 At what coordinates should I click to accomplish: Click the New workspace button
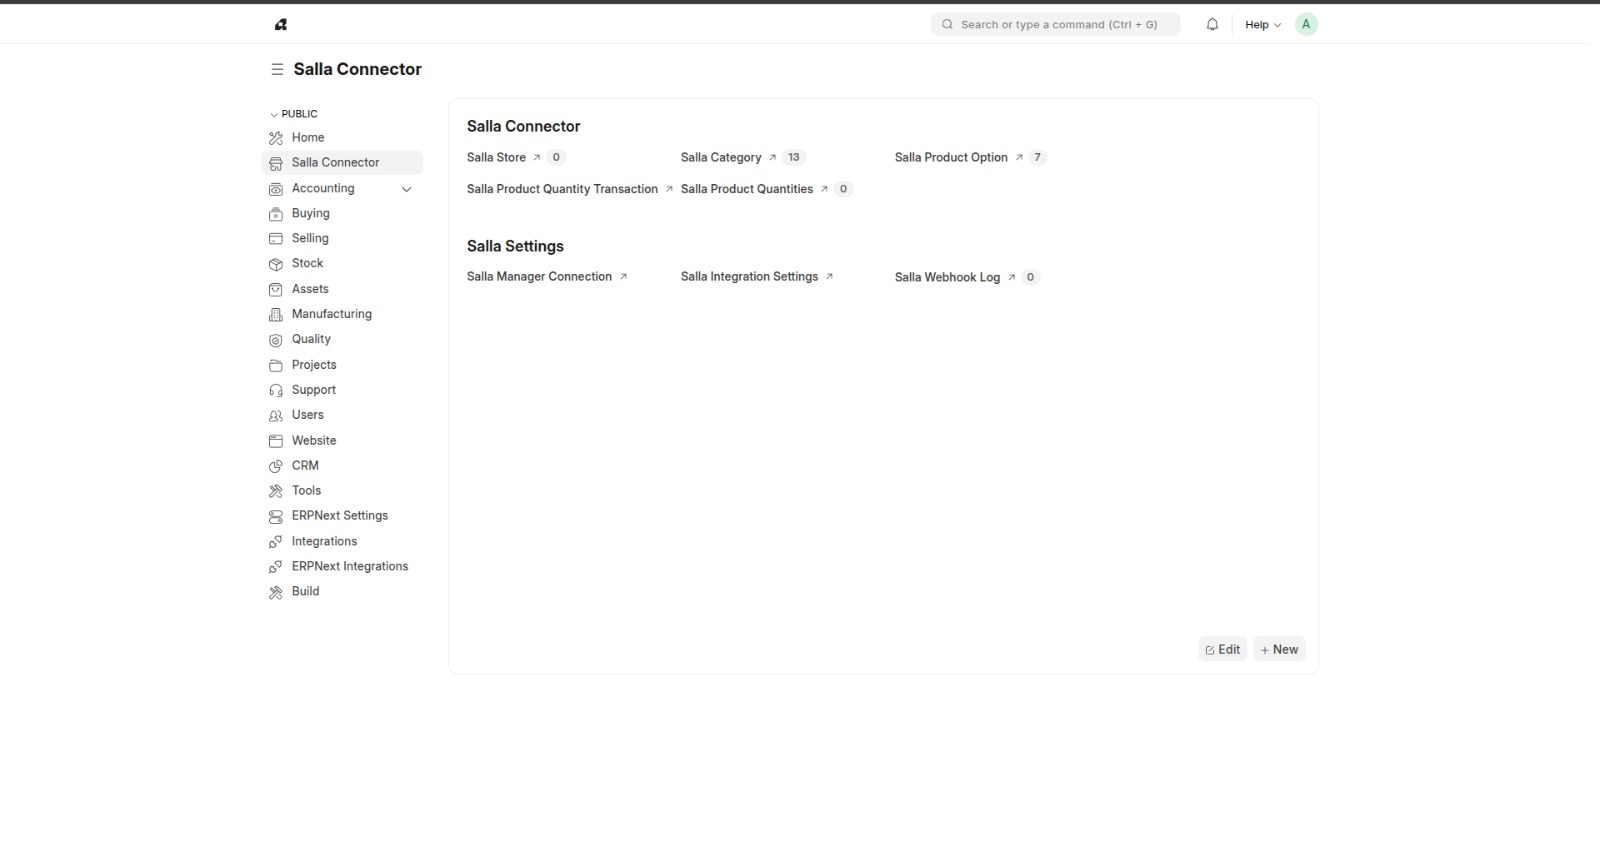[1279, 649]
